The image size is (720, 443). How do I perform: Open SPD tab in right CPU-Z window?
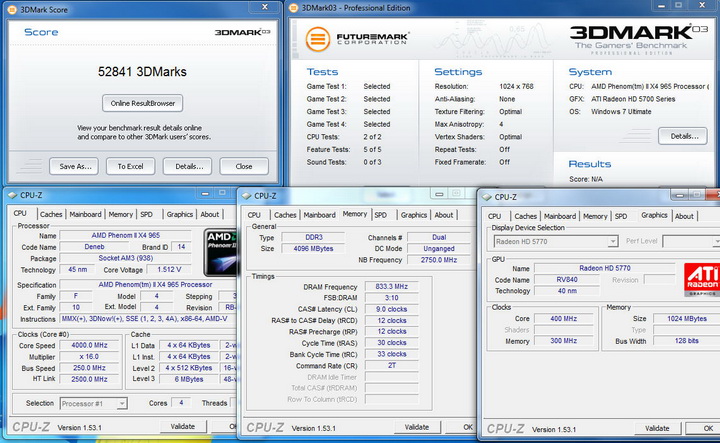click(x=621, y=216)
